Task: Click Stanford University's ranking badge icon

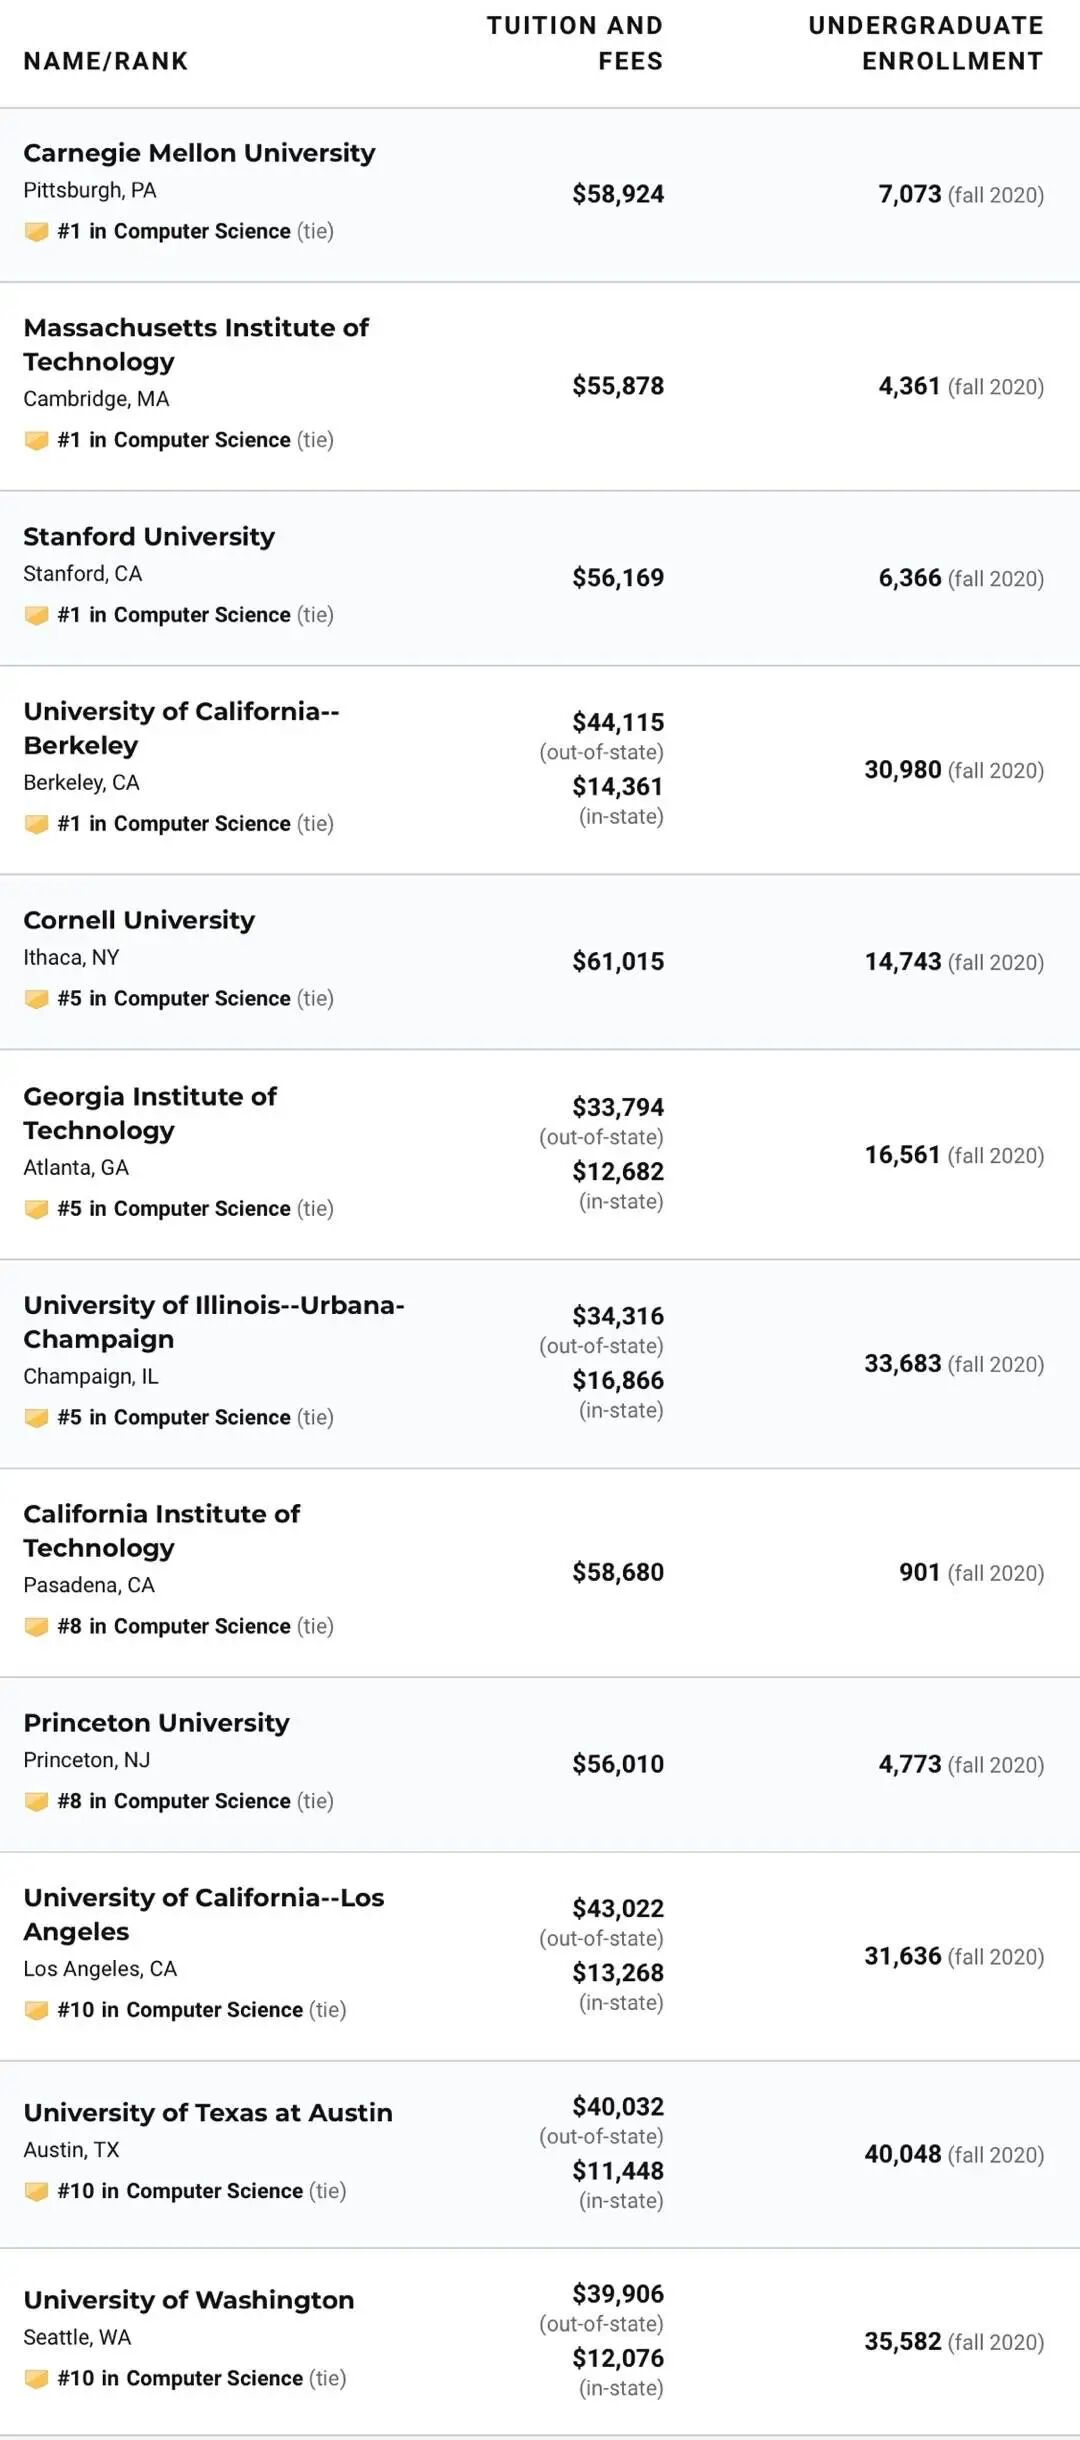Action: [x=36, y=616]
